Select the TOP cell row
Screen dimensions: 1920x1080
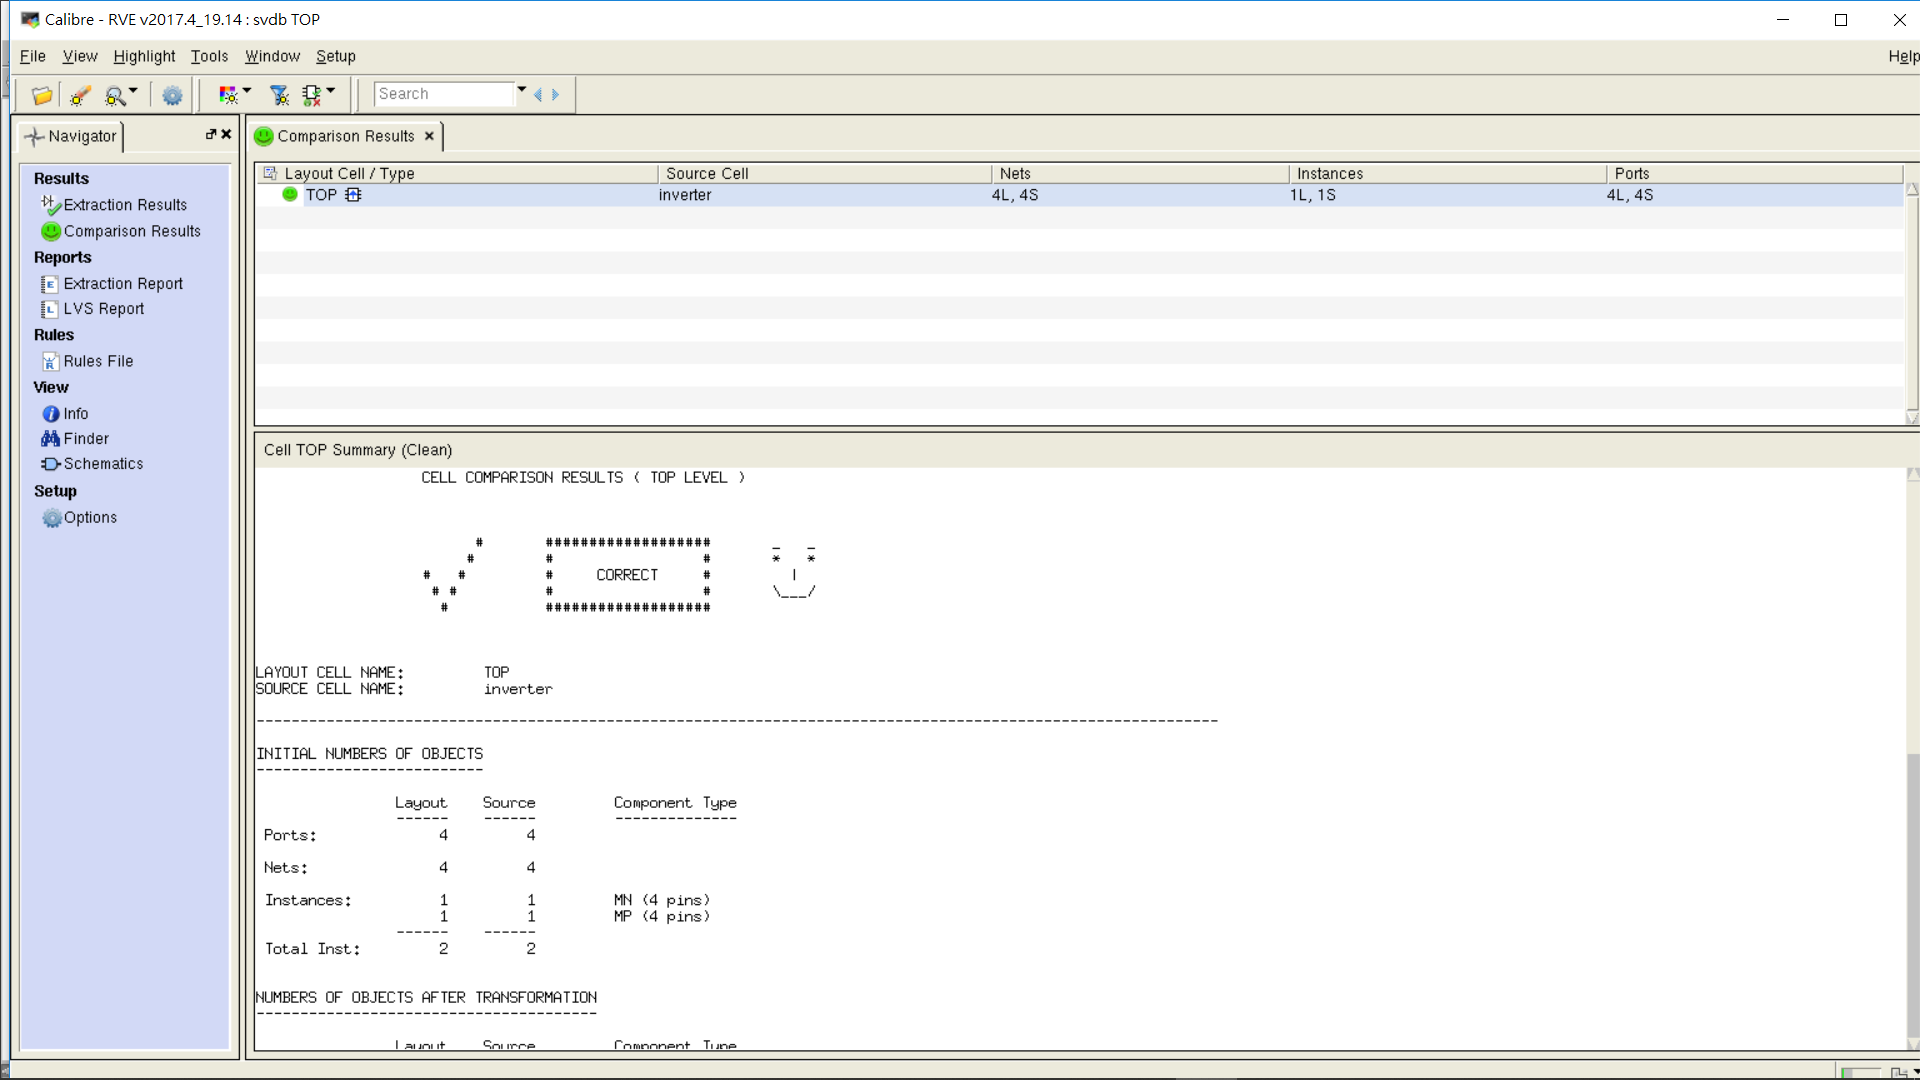[1078, 195]
